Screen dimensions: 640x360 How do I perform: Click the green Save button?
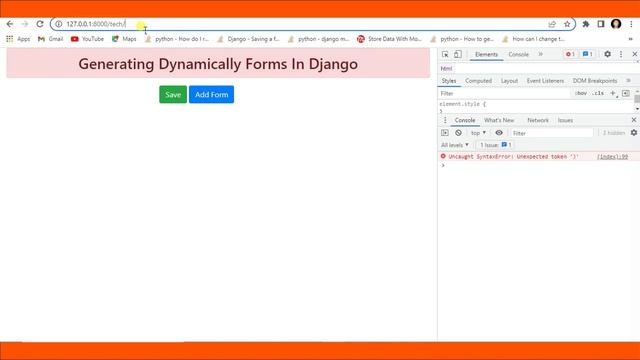[x=173, y=94]
